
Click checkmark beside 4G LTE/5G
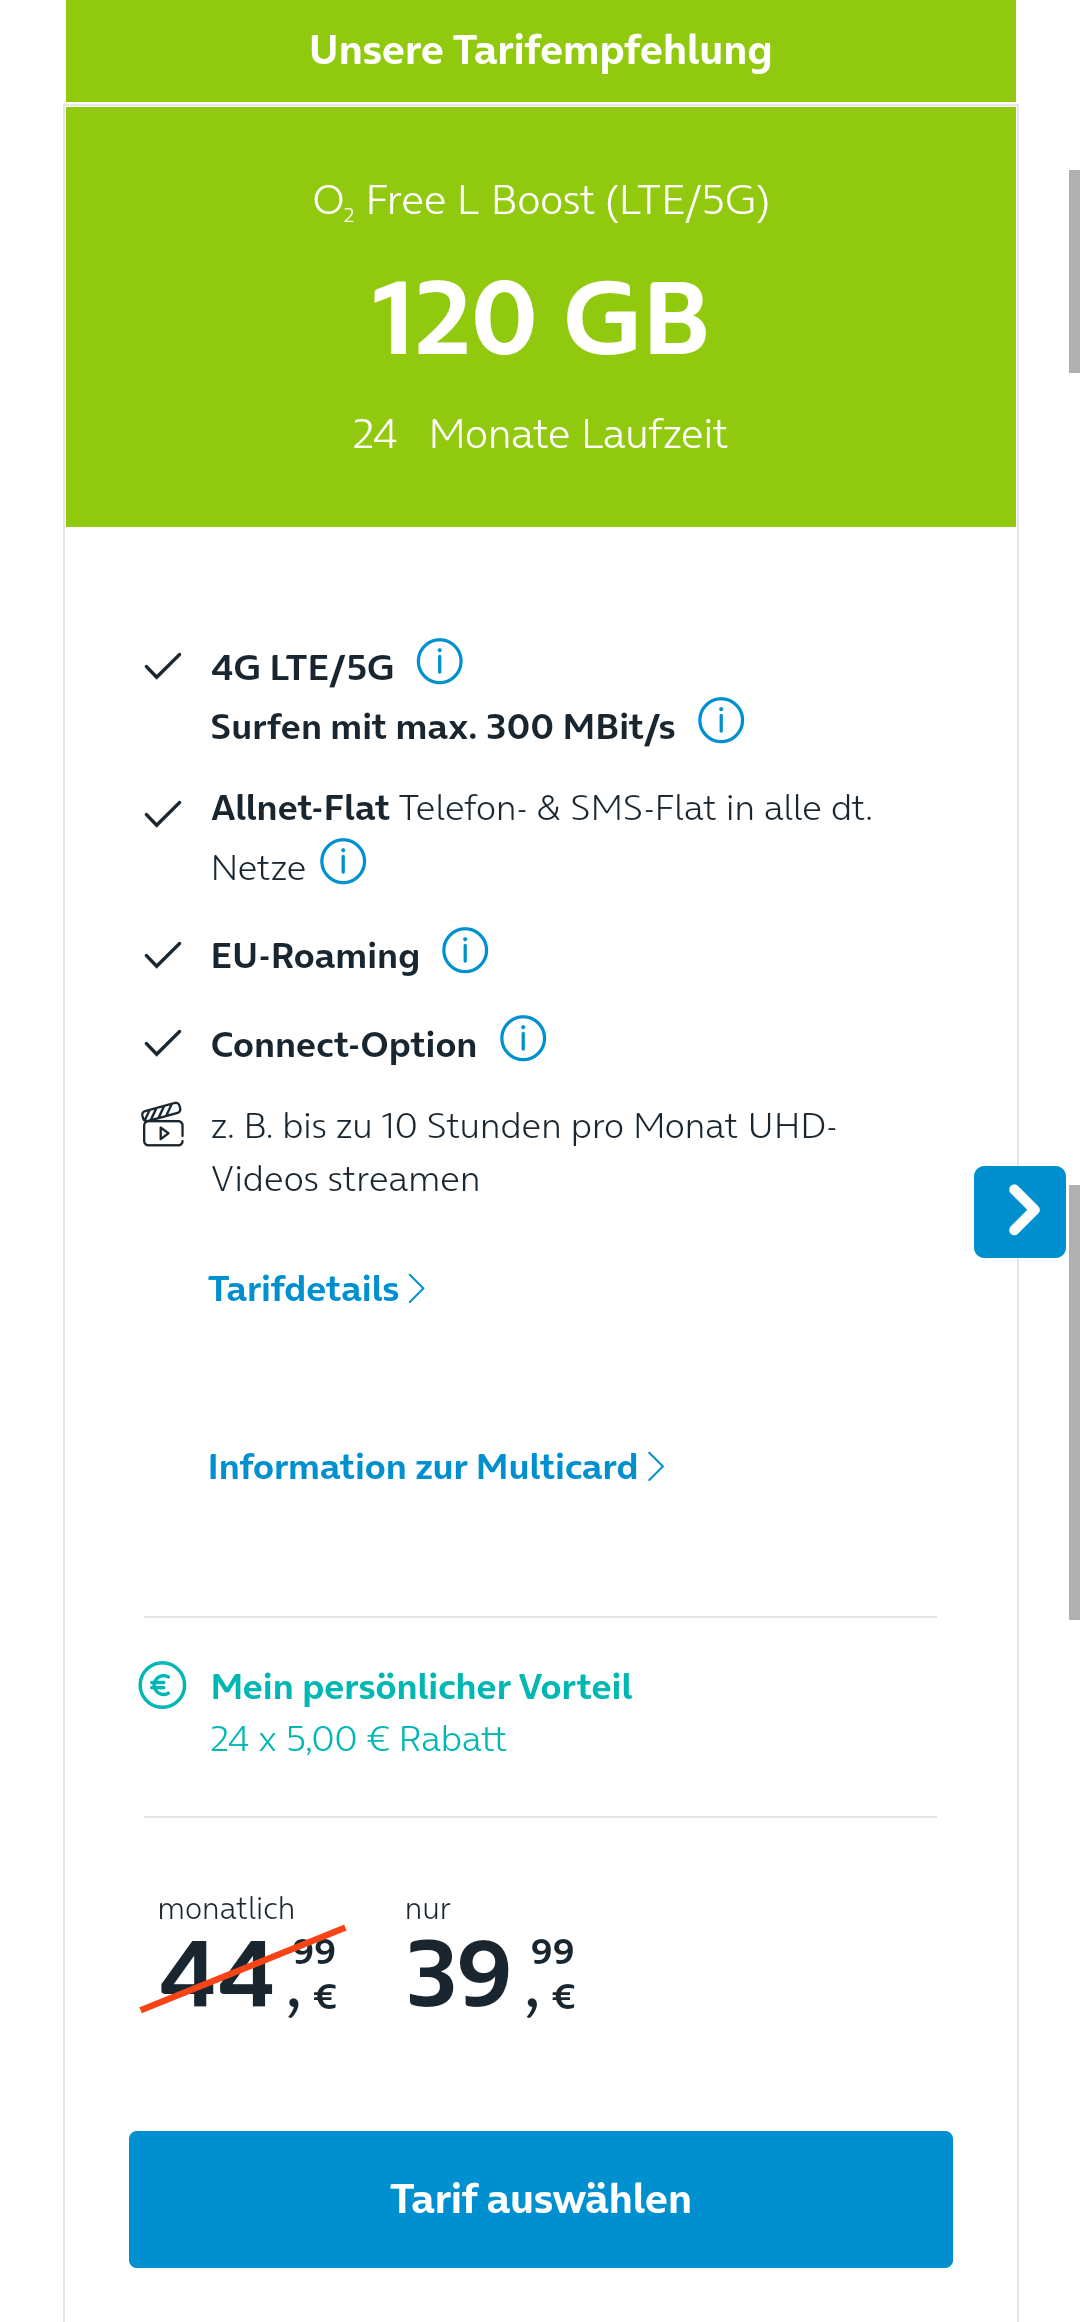point(163,666)
